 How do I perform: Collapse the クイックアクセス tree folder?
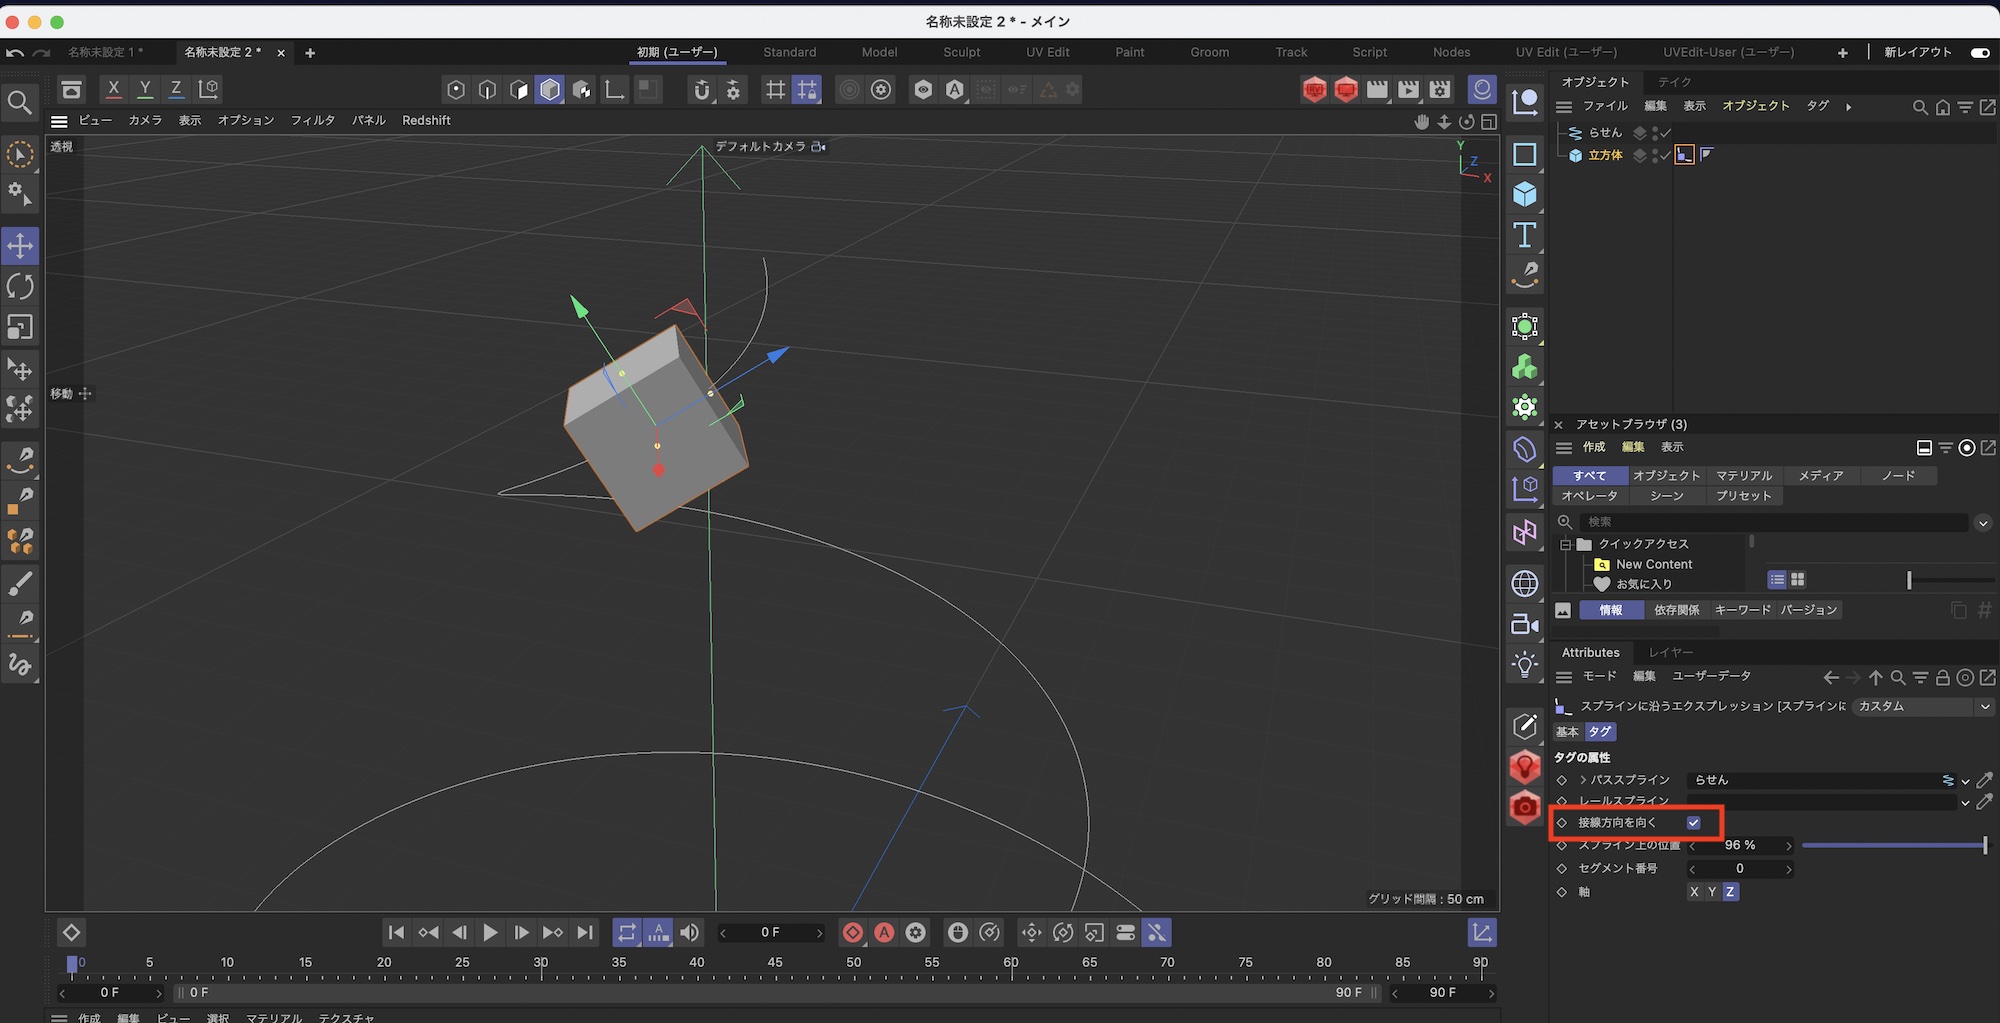tap(1566, 544)
